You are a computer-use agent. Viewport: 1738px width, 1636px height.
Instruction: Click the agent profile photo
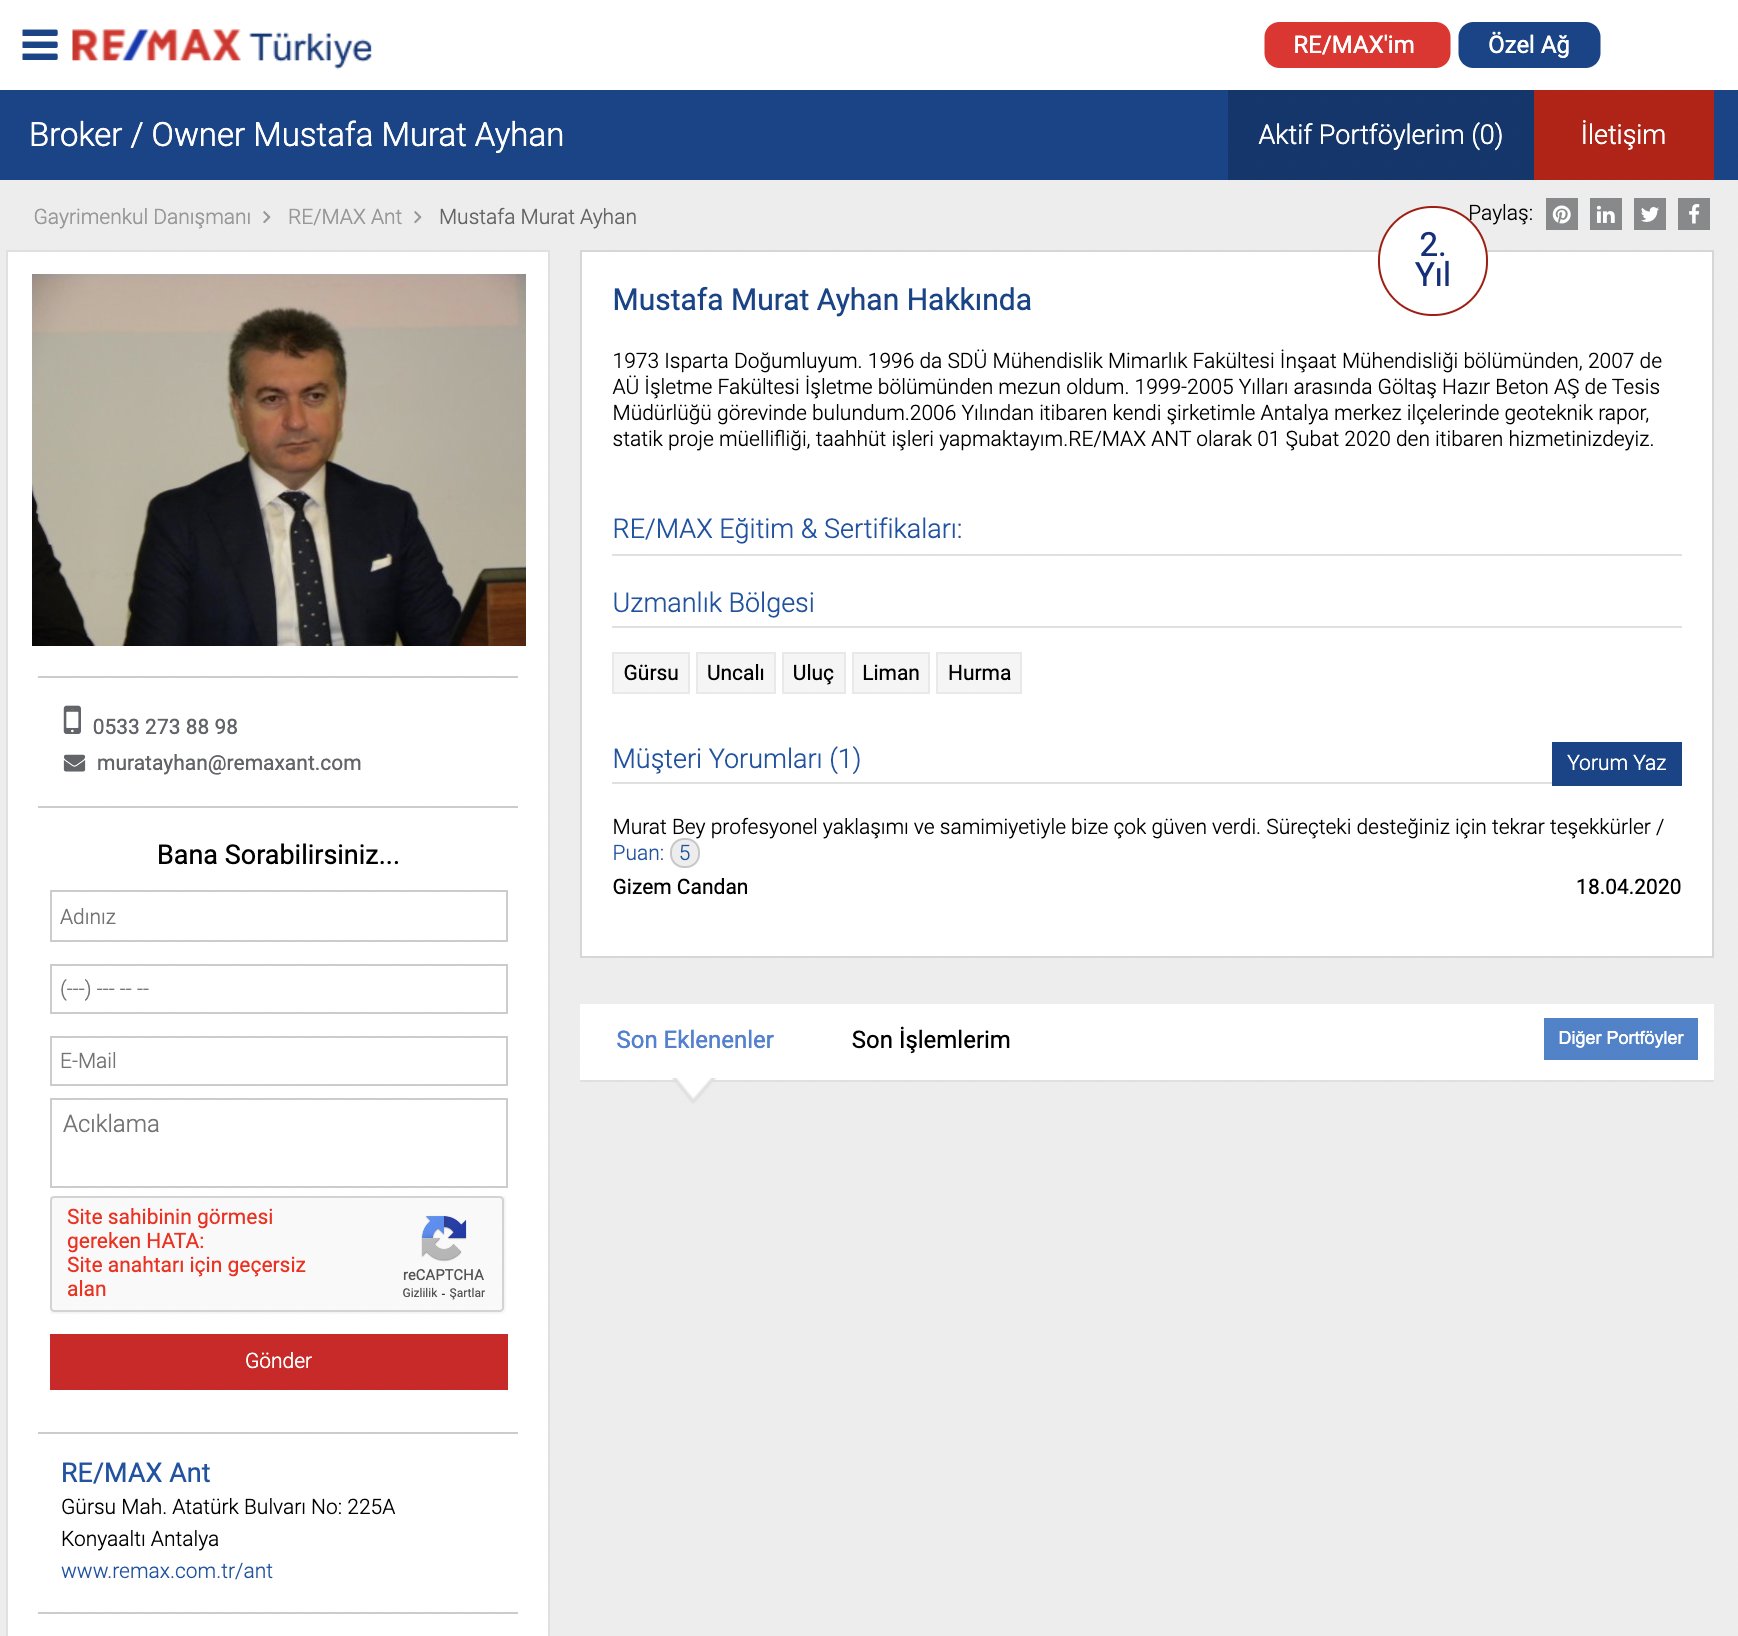pyautogui.click(x=279, y=460)
